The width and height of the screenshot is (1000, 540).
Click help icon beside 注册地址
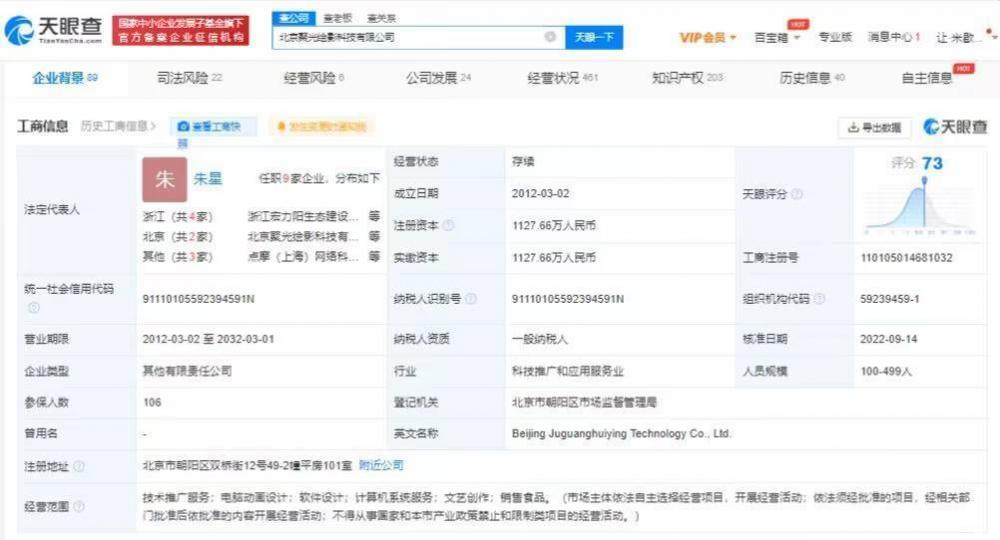point(79,466)
